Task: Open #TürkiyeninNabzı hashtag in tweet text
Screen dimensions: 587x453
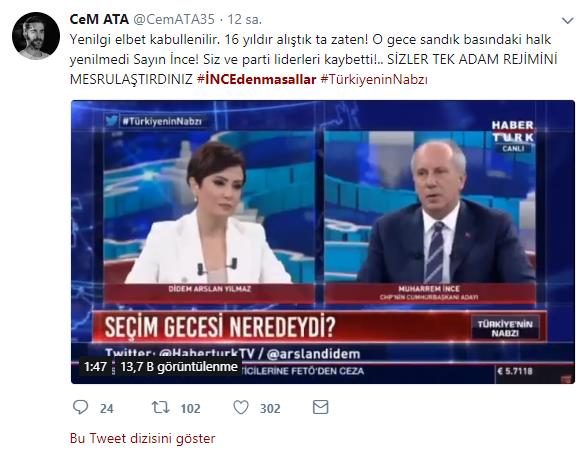Action: pyautogui.click(x=374, y=79)
